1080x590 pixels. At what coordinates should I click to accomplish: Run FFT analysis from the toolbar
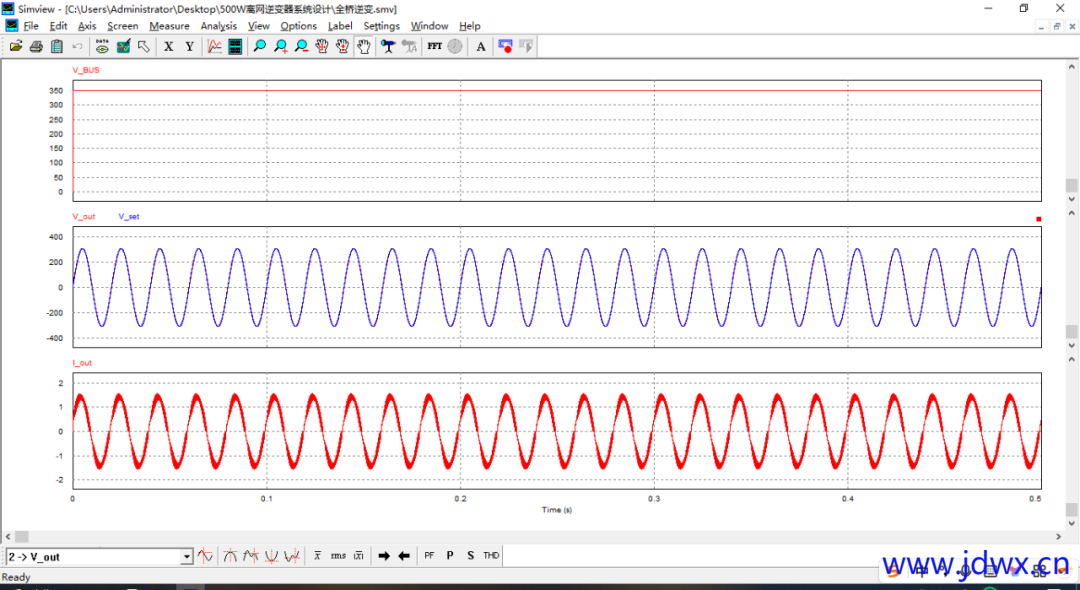(x=434, y=47)
